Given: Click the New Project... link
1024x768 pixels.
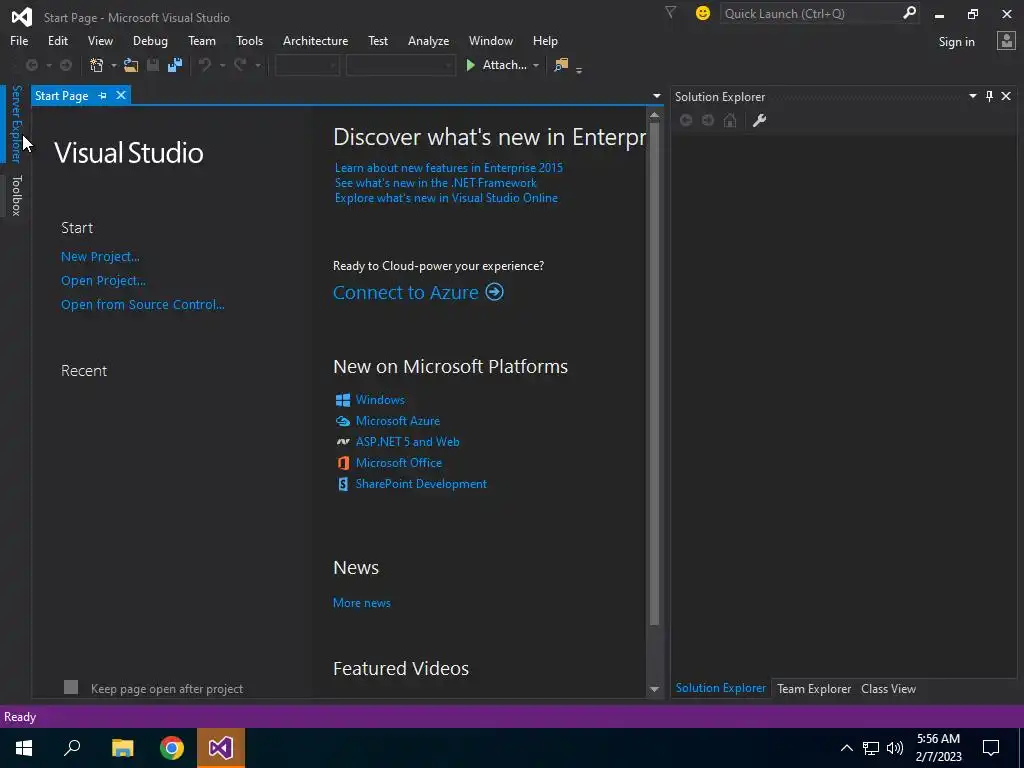Looking at the screenshot, I should pos(100,257).
